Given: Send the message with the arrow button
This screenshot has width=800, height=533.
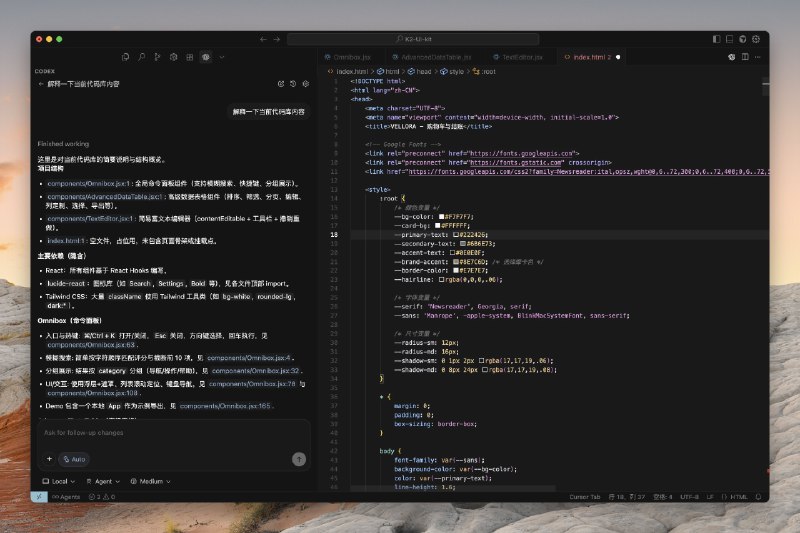Looking at the screenshot, I should pos(299,460).
